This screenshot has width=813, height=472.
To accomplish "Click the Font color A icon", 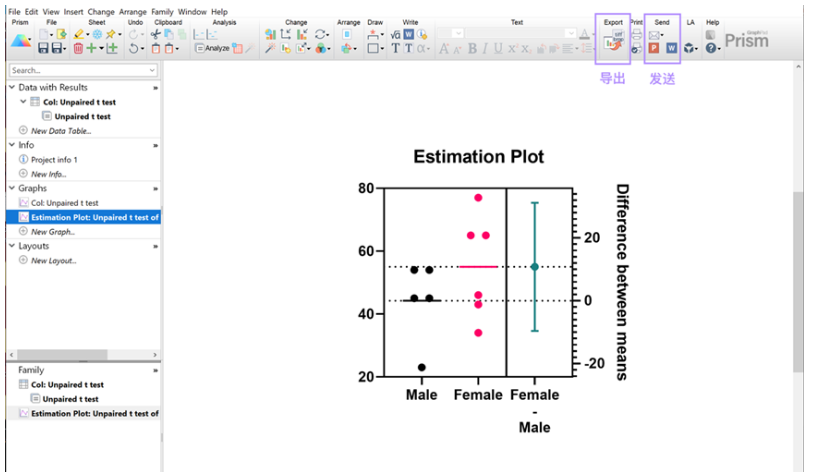I will point(584,34).
